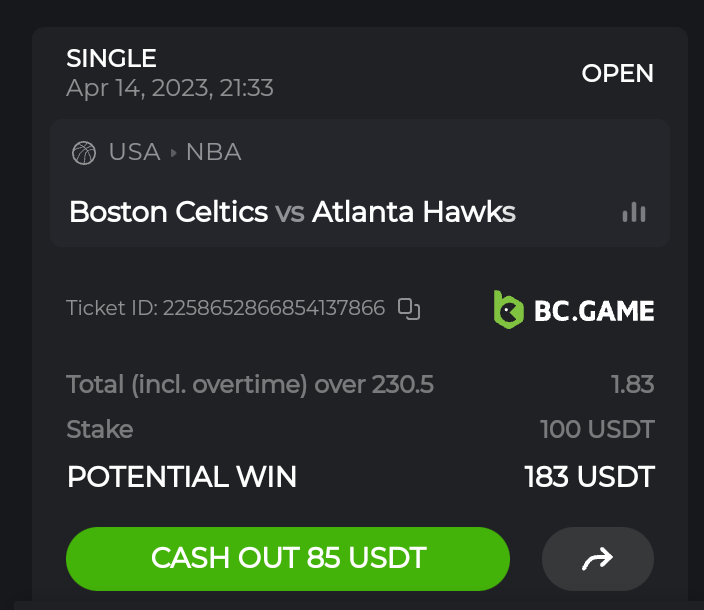
Task: Click the green BC.GAME logo icon
Action: (508, 309)
